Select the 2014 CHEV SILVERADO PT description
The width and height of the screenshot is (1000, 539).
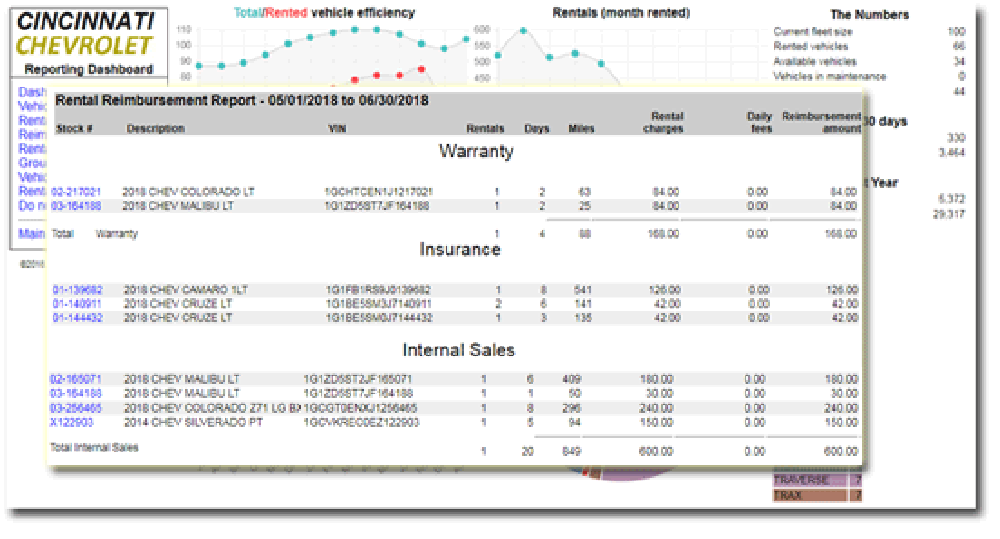[193, 422]
